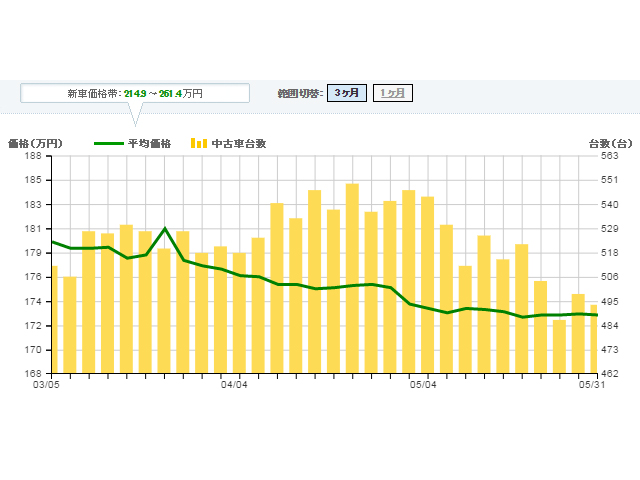640x480 pixels.
Task: Switch the range to 1ヶ月
Action: pos(393,93)
